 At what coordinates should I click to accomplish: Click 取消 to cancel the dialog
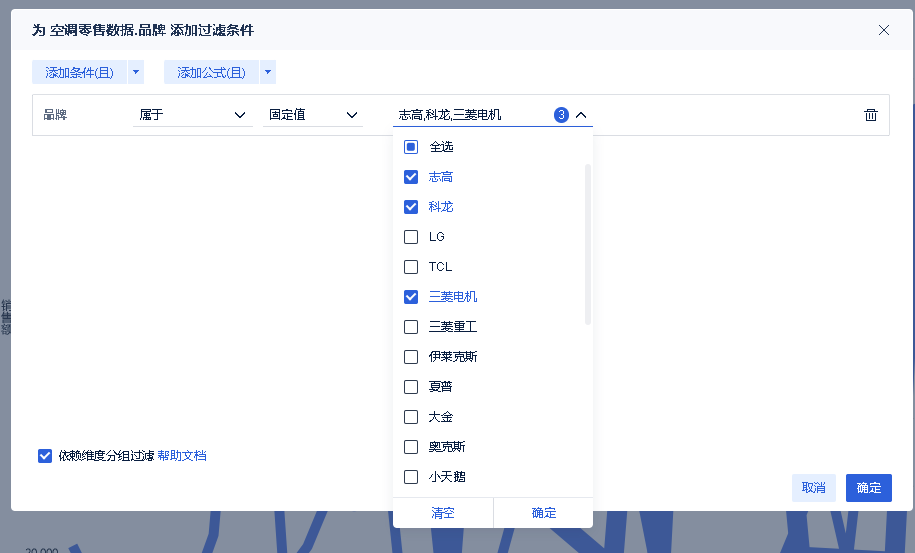pyautogui.click(x=813, y=488)
